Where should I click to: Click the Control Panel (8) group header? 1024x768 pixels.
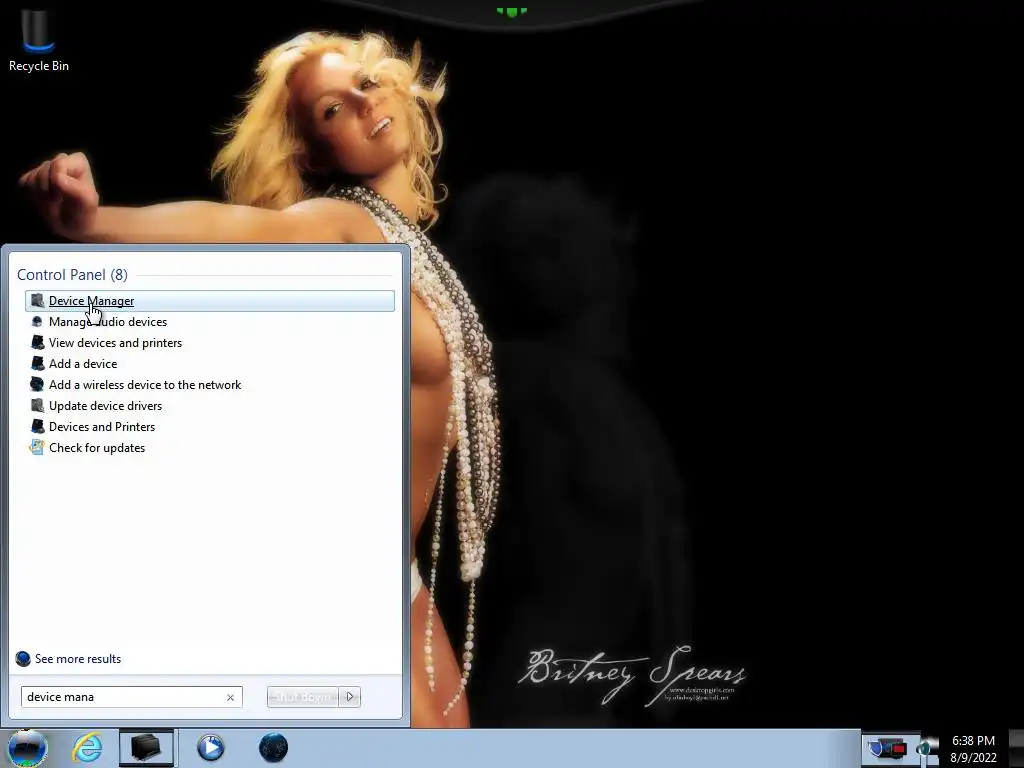point(72,275)
